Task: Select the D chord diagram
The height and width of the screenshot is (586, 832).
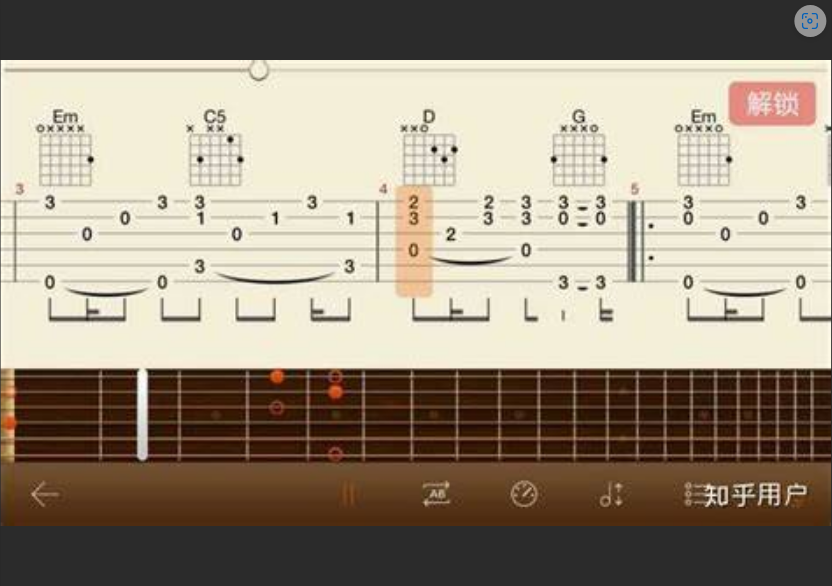Action: 429,148
